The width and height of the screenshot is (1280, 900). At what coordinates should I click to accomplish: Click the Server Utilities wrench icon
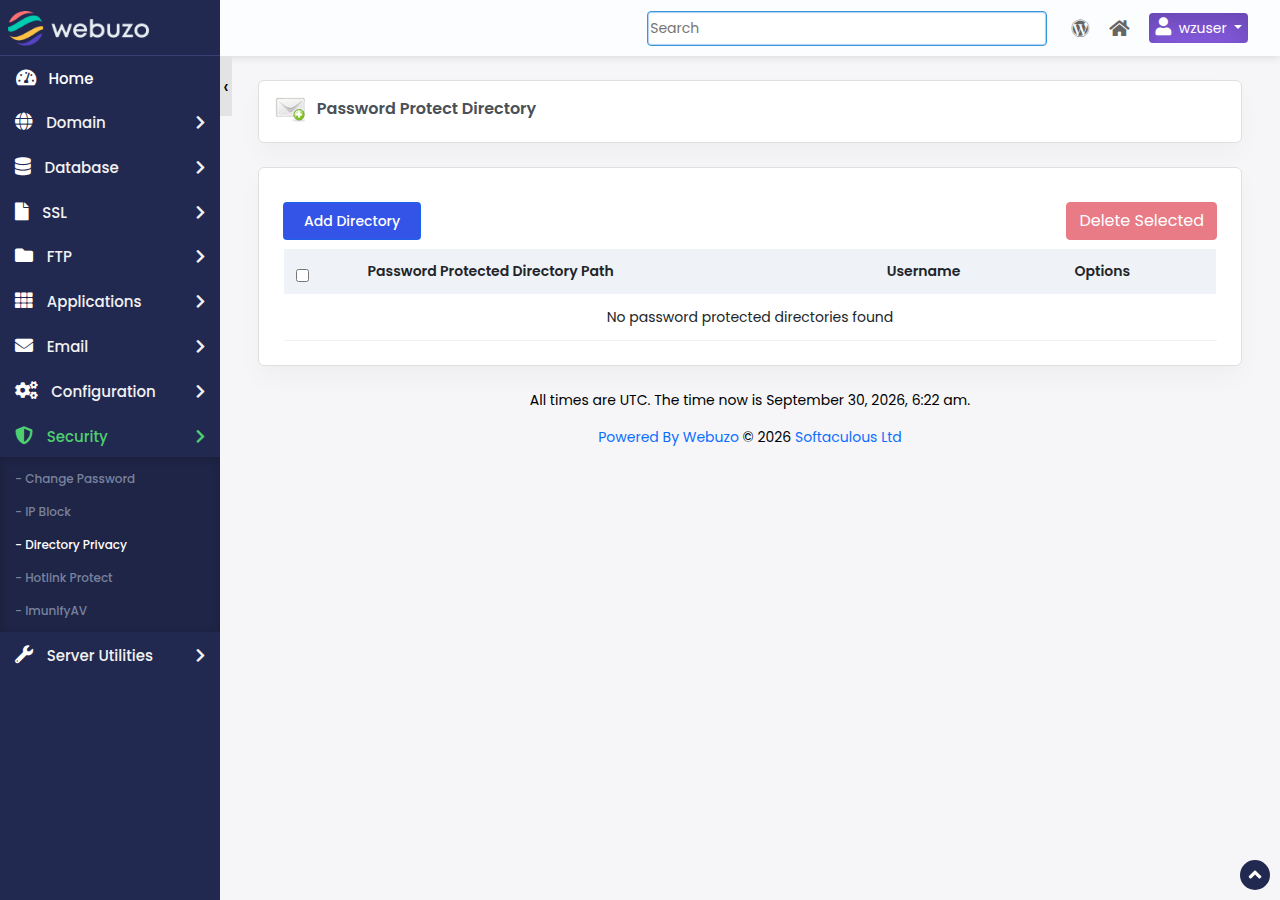[x=24, y=655]
